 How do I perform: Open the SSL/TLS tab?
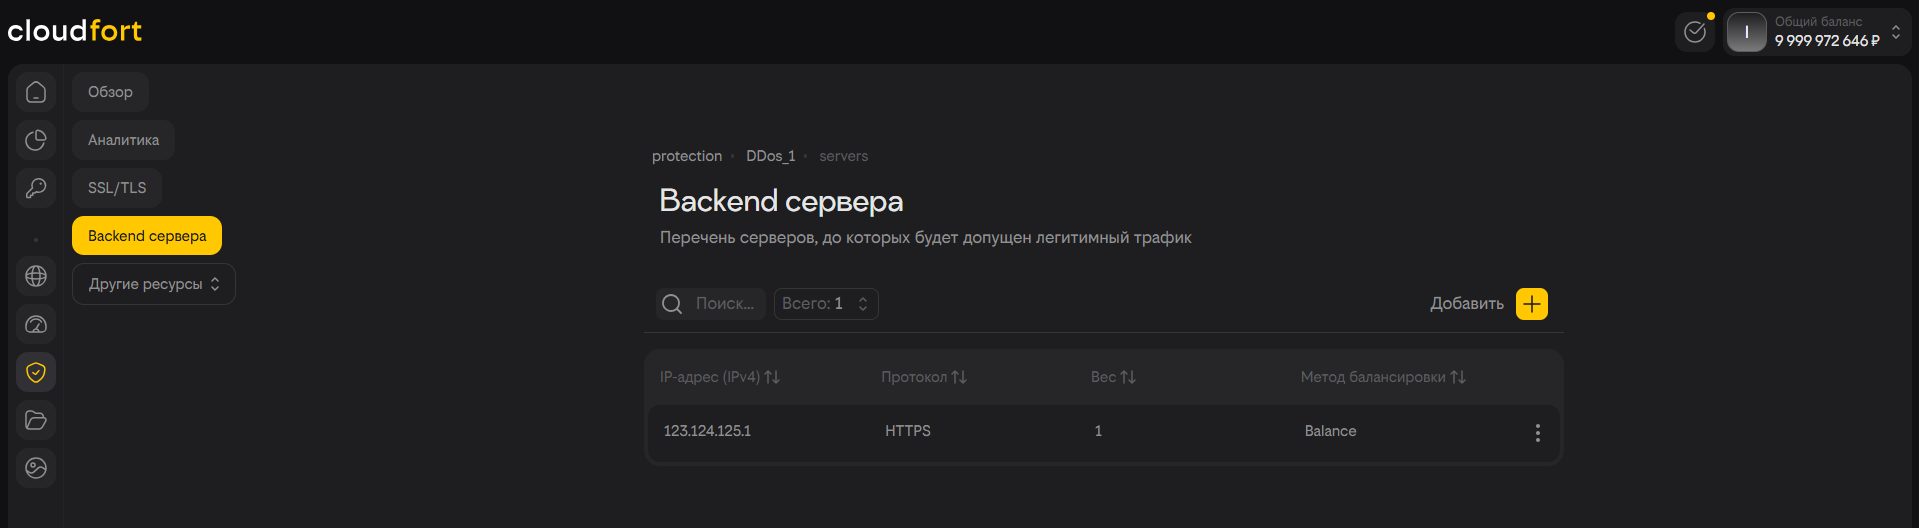coord(117,188)
